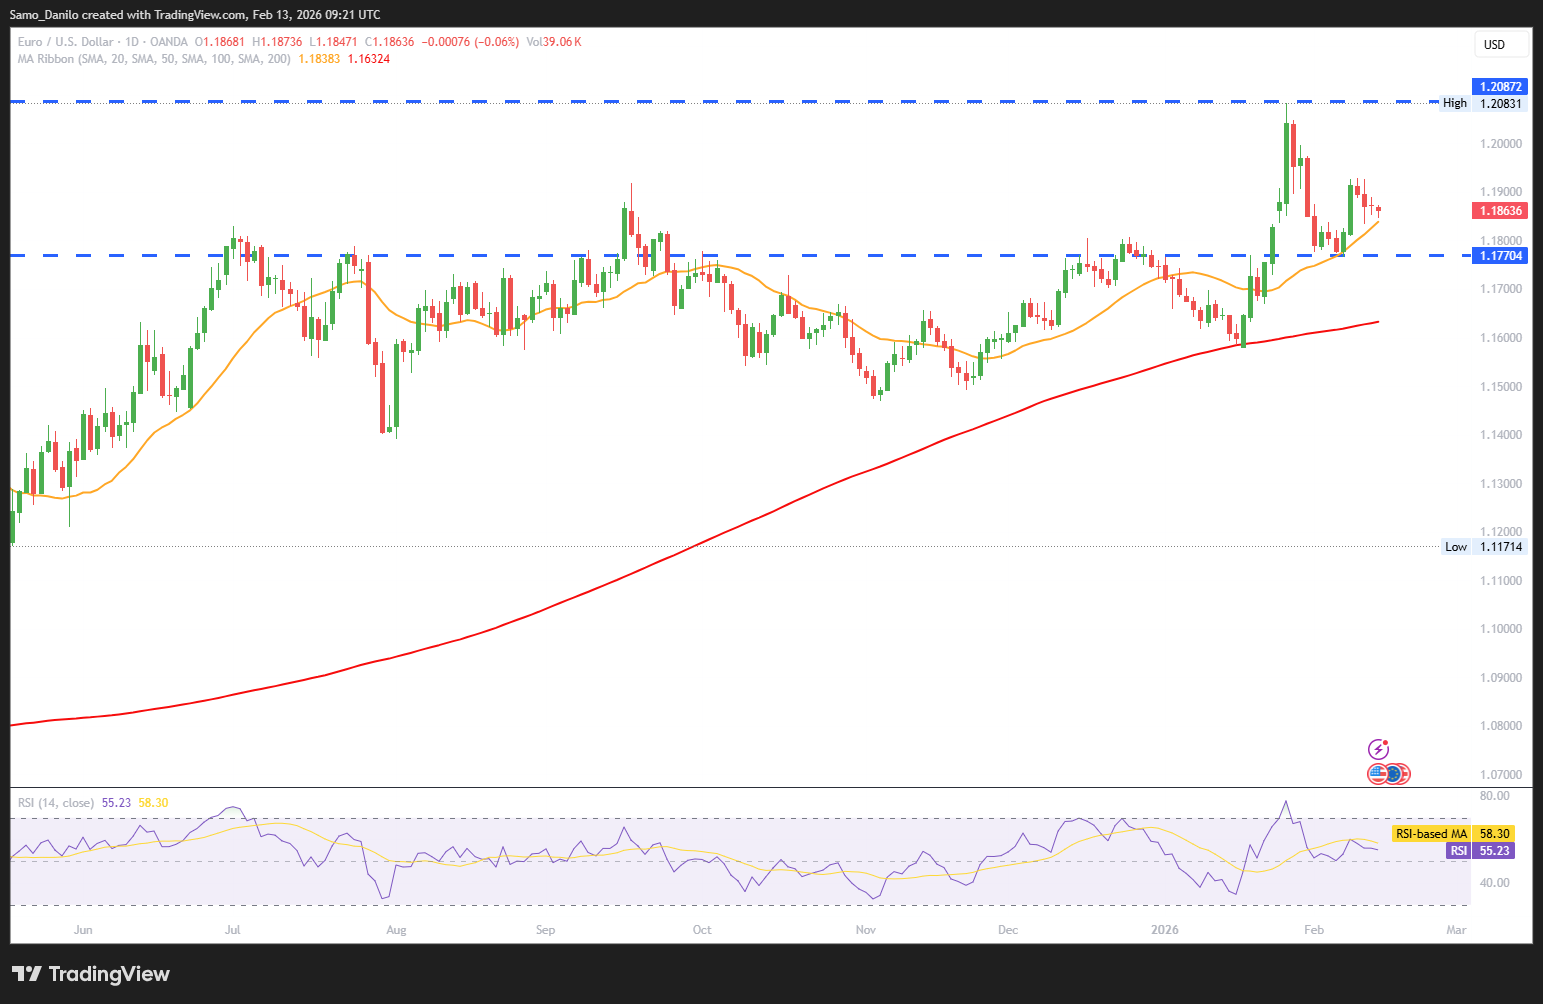
Task: Click the red 1.16324 SMA value
Action: click(369, 59)
